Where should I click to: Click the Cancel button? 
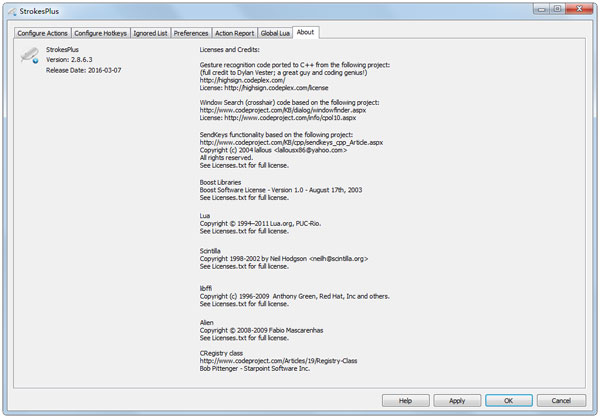561,401
